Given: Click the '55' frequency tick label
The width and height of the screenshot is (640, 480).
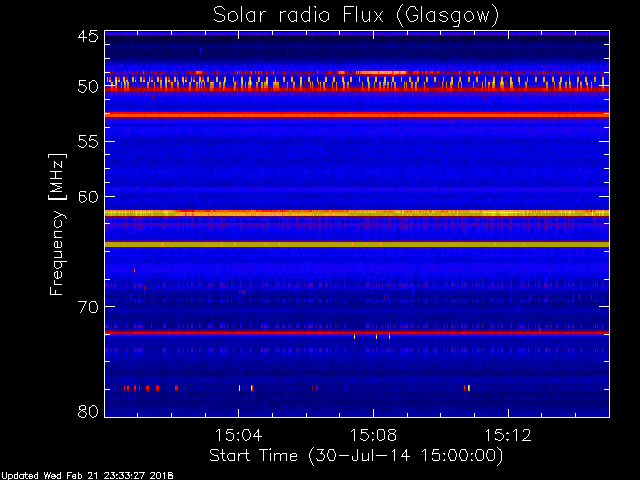Looking at the screenshot, I should [88, 142].
